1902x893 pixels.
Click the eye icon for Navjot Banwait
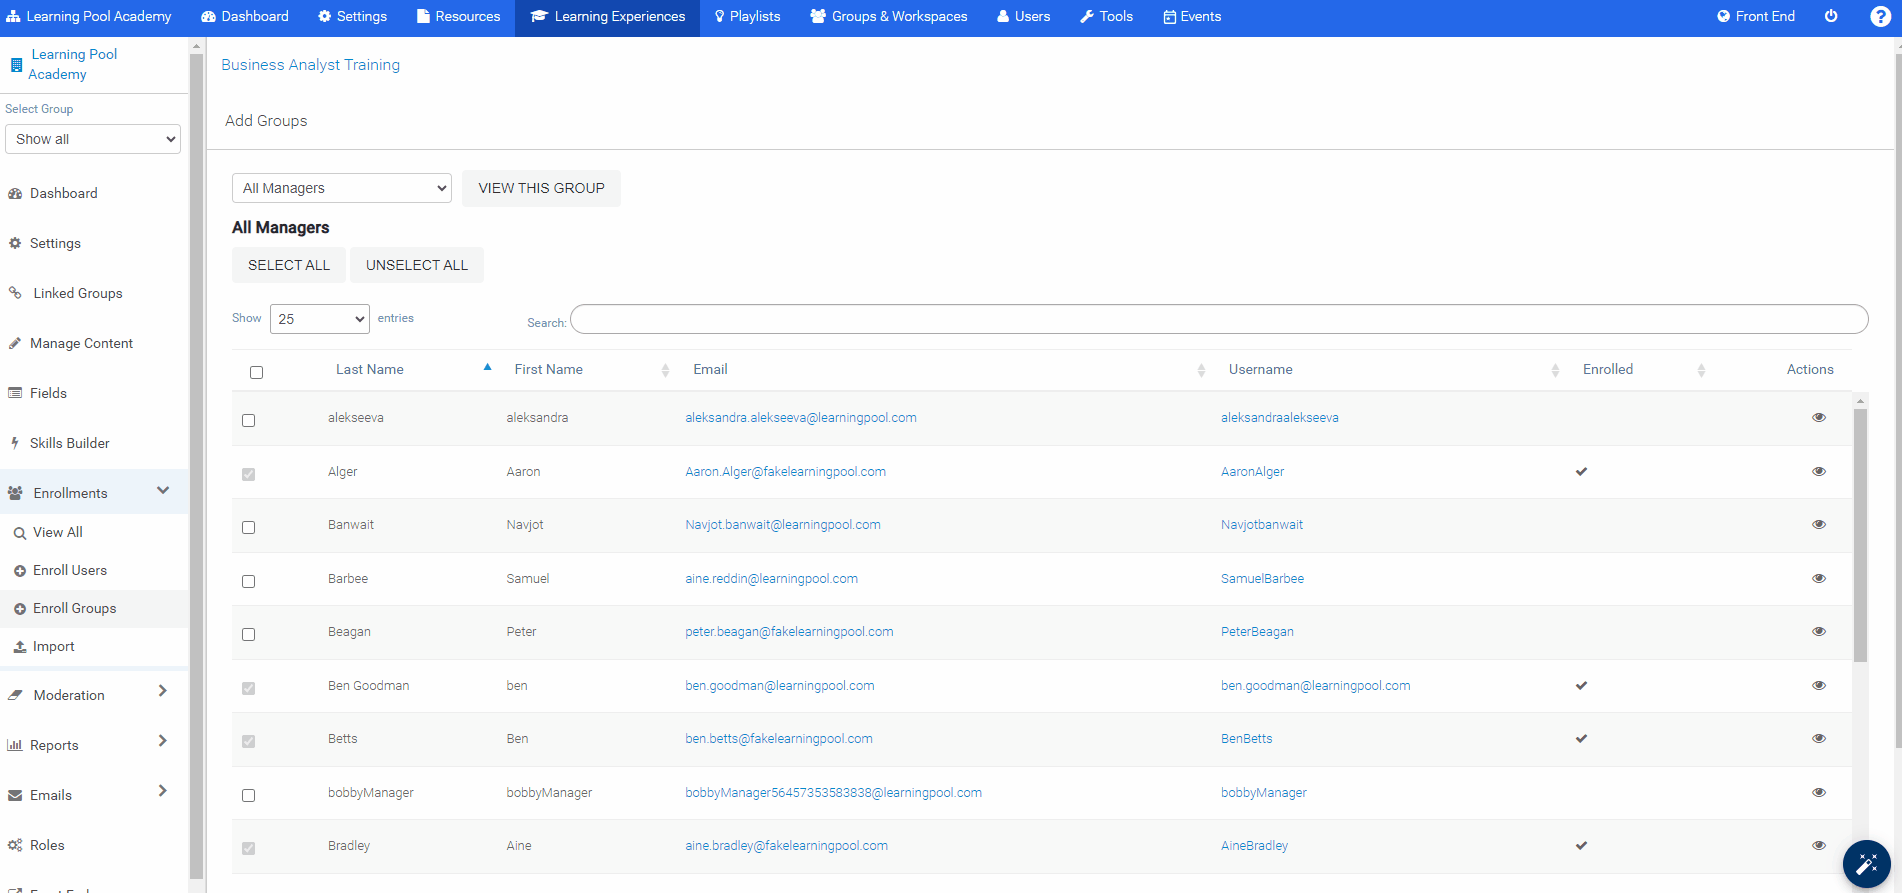coord(1818,525)
